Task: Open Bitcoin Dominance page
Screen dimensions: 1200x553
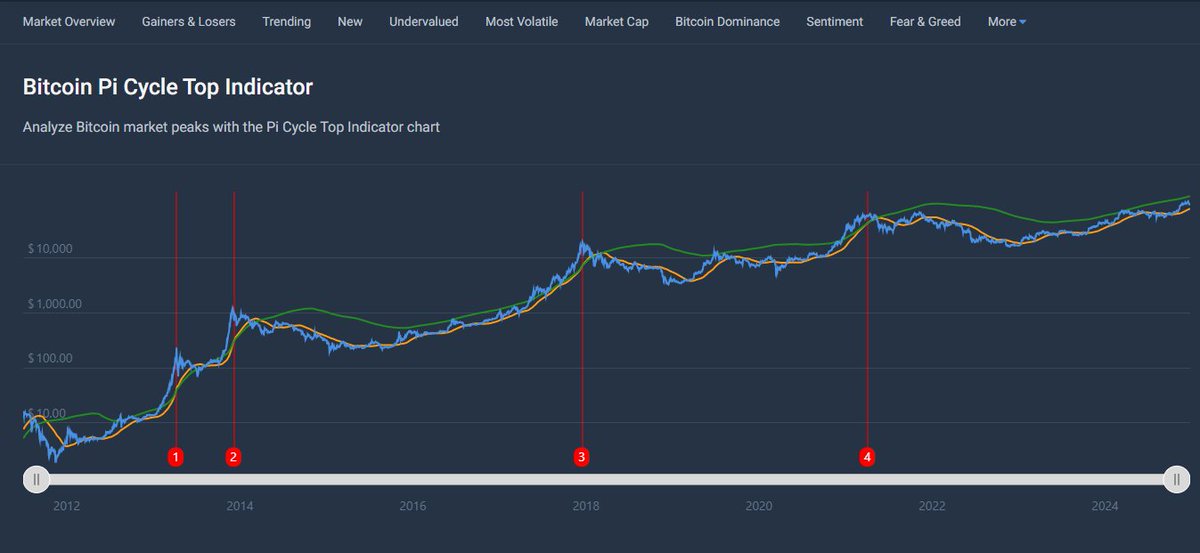Action: tap(728, 21)
